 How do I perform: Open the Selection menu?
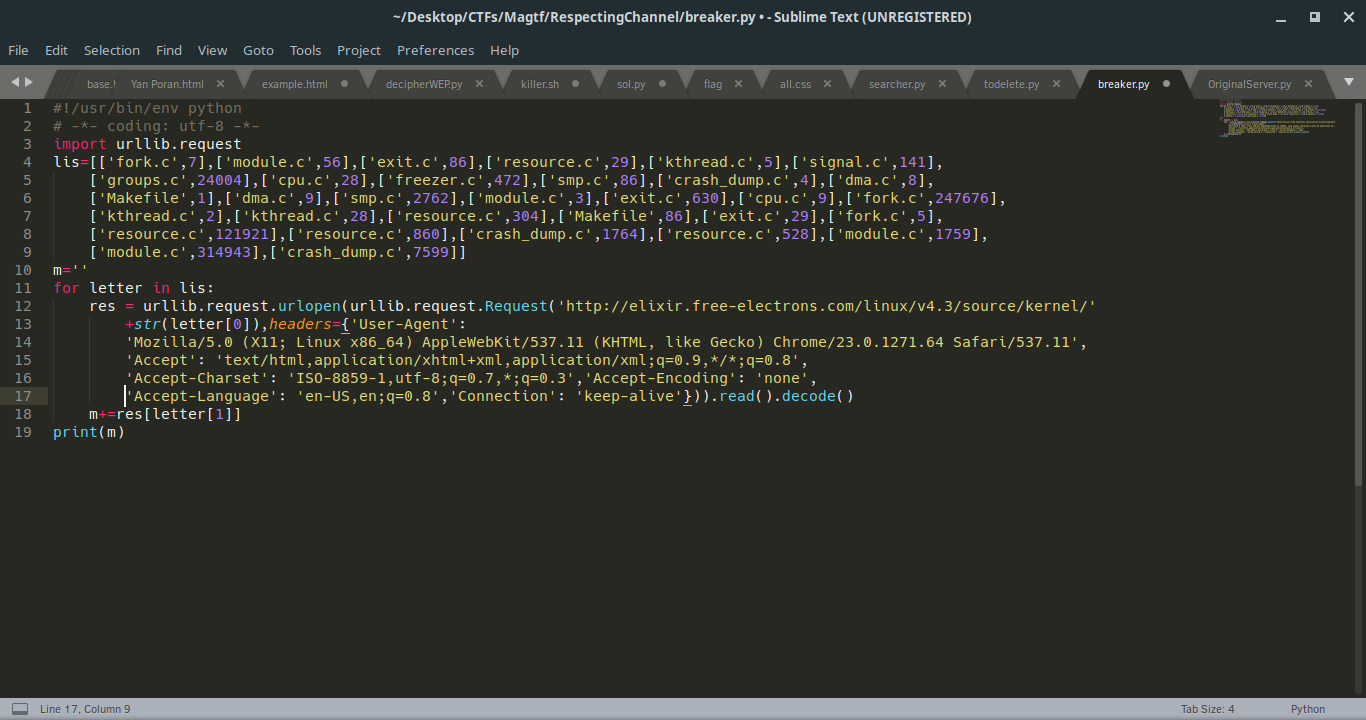112,50
